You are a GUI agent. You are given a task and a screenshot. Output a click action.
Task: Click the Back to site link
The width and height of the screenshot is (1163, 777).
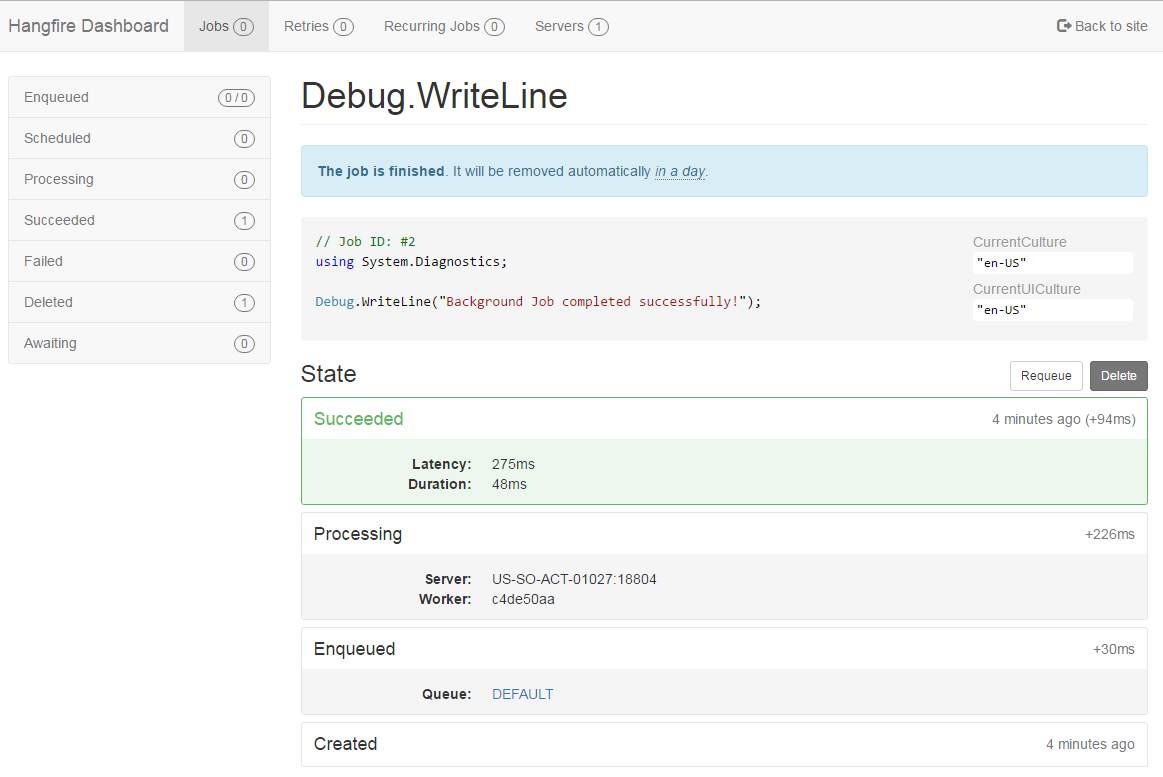[x=1101, y=26]
